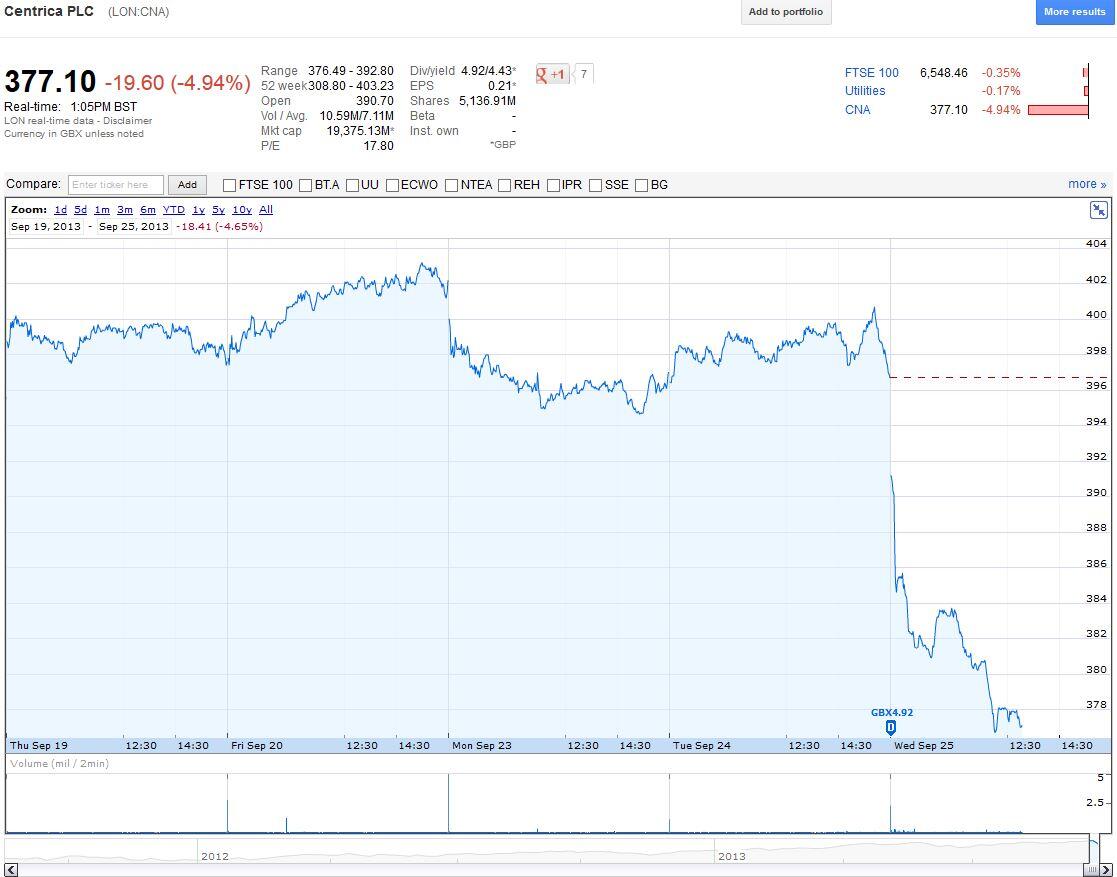Screen dimensions: 1117x877
Task: Click the -18.41 (-4.65%) range change
Action: pos(219,227)
